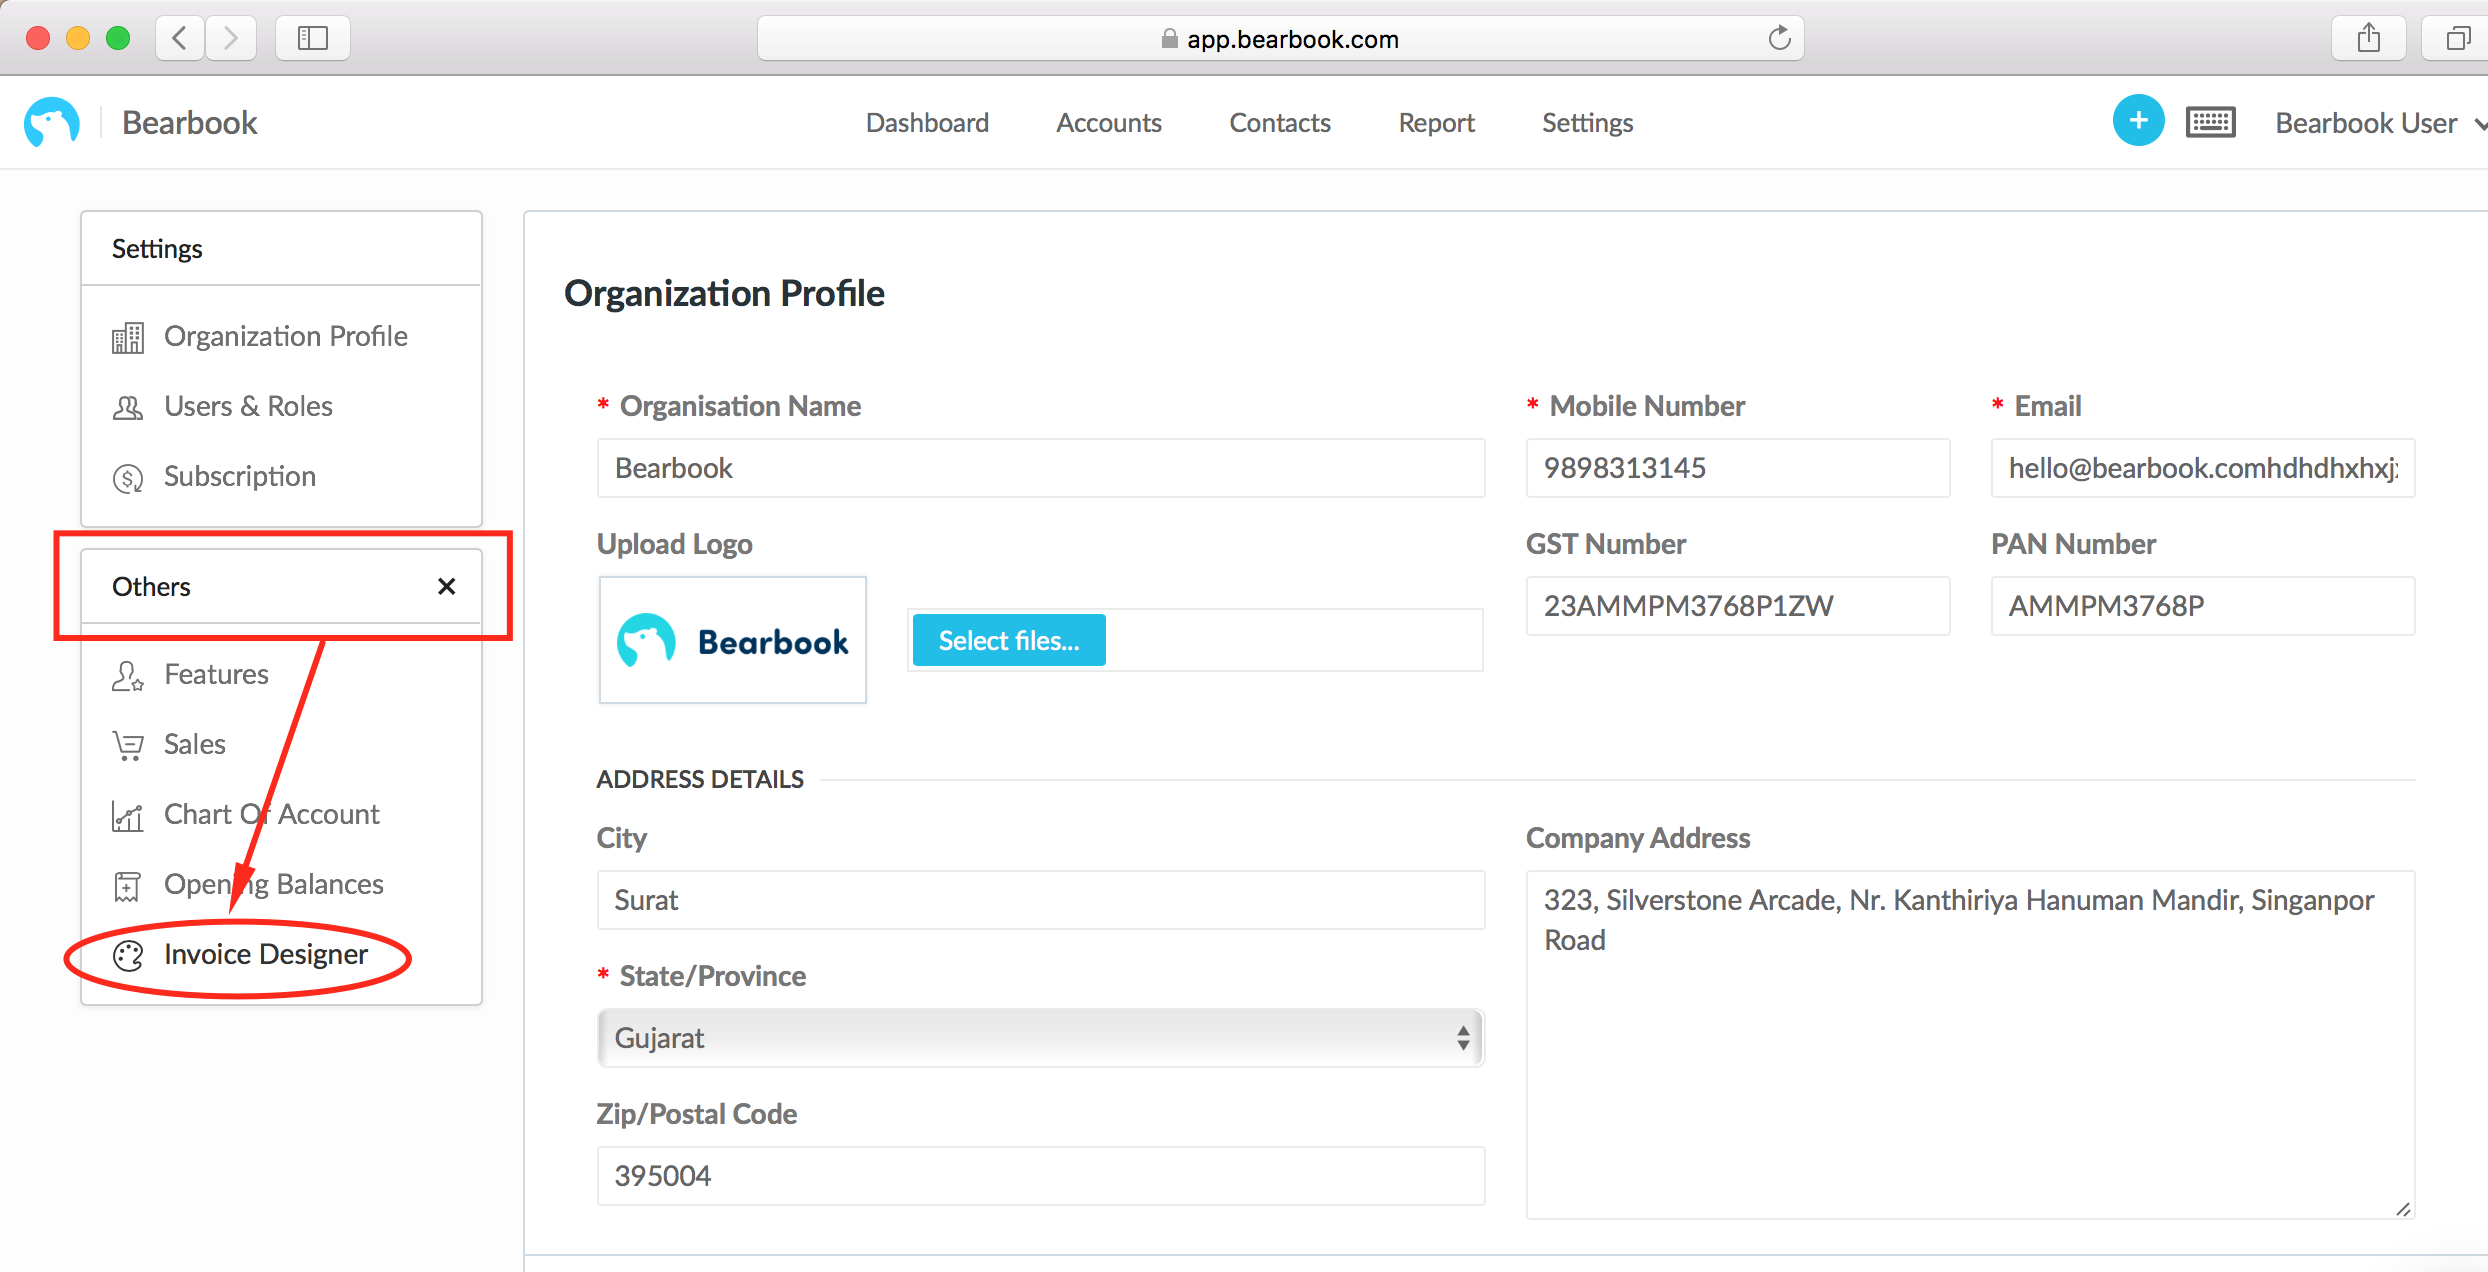Toggle the Safari sidebar button
This screenshot has height=1272, width=2488.
pyautogui.click(x=313, y=38)
